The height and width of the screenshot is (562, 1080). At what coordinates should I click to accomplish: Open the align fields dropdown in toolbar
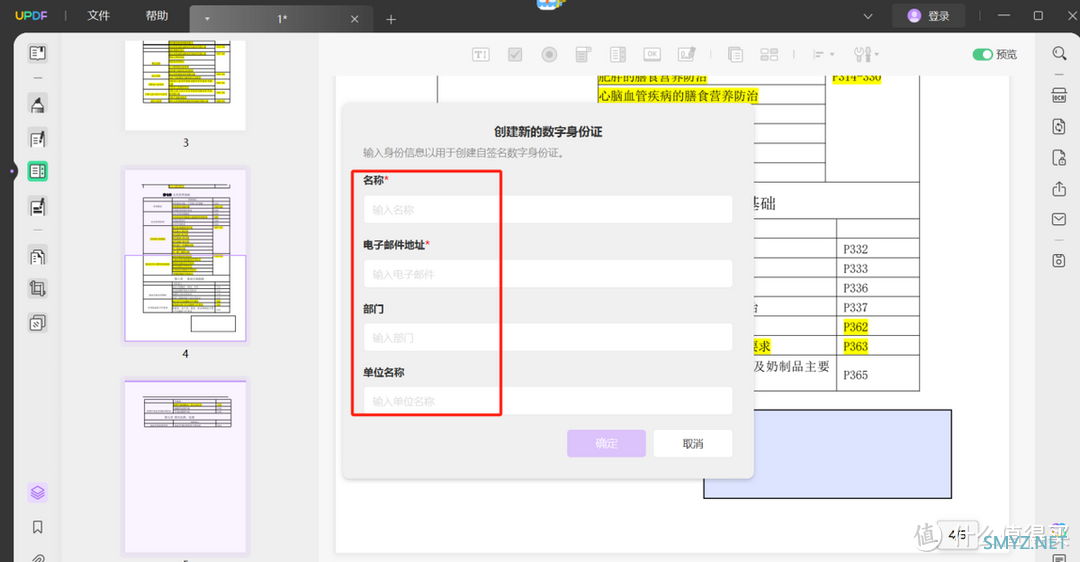(x=822, y=54)
